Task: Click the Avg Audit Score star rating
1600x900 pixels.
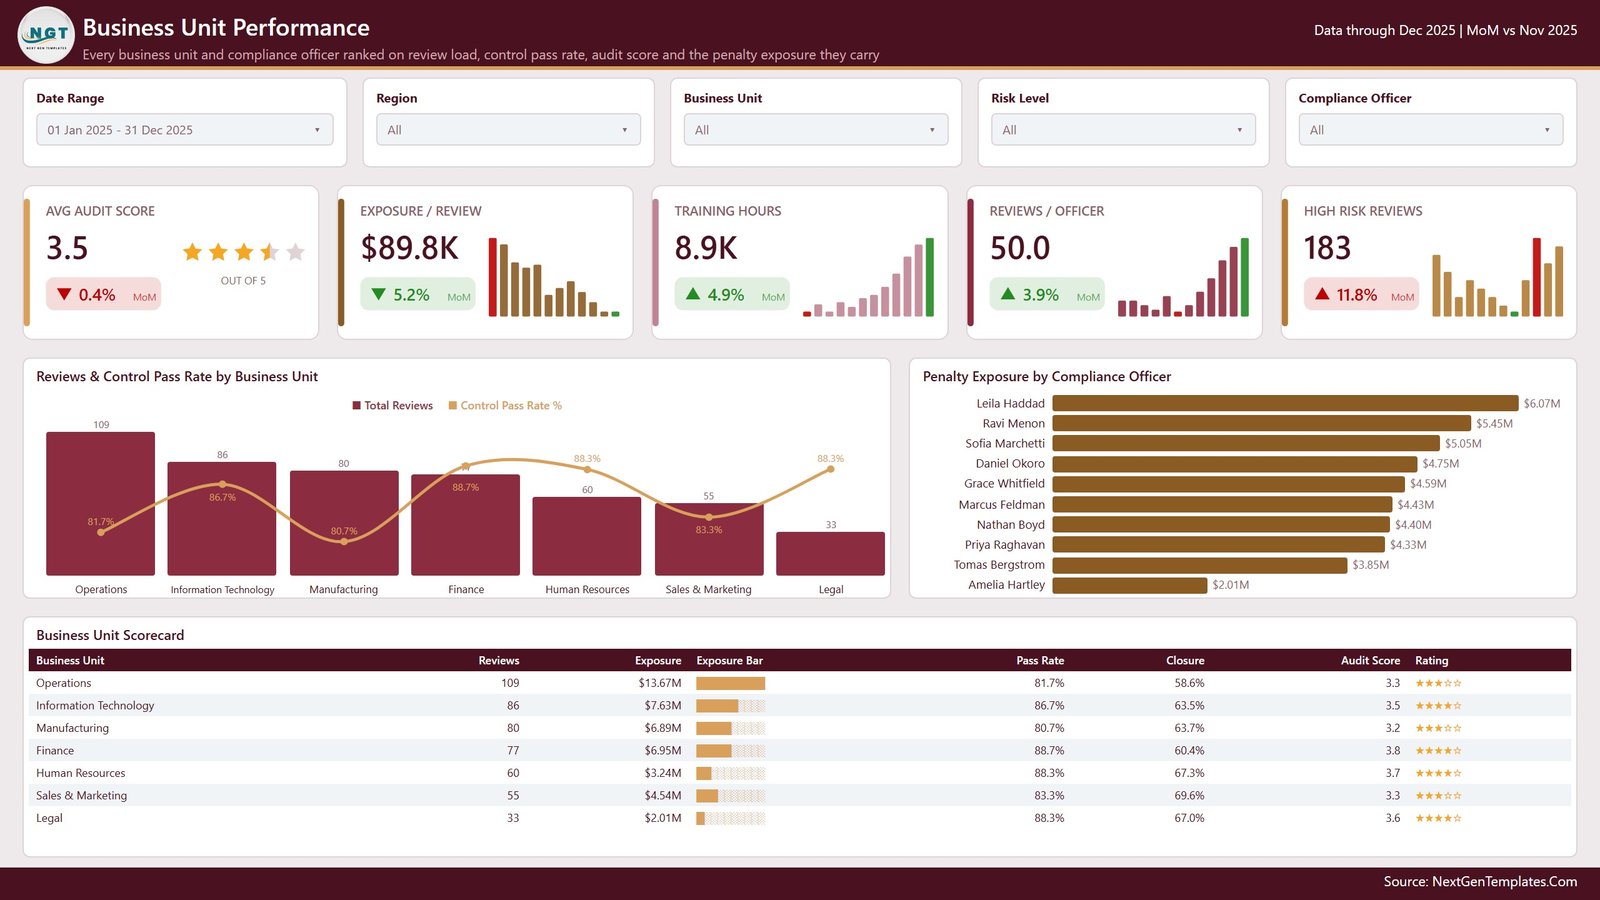Action: pyautogui.click(x=244, y=252)
